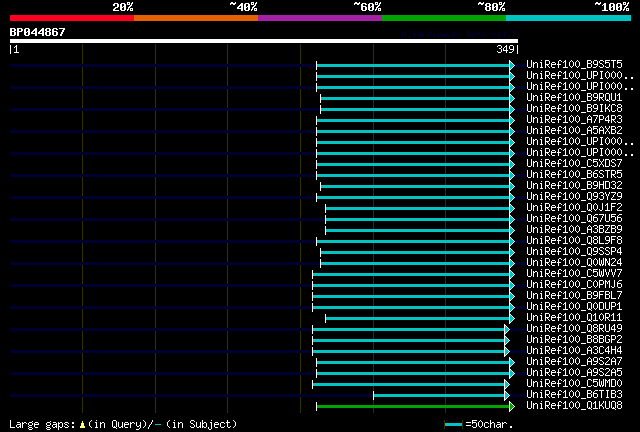The width and height of the screenshot is (640, 432).
Task: Click the arrowhead ending the A7P4R3 alignment
Action: 512,120
